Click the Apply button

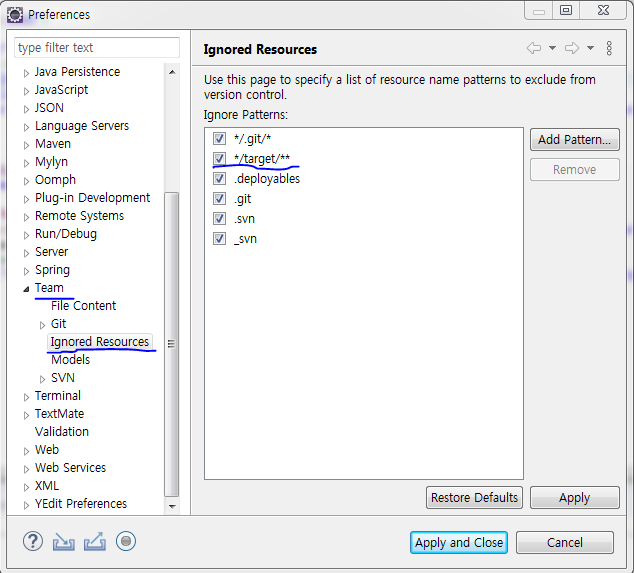tap(575, 497)
